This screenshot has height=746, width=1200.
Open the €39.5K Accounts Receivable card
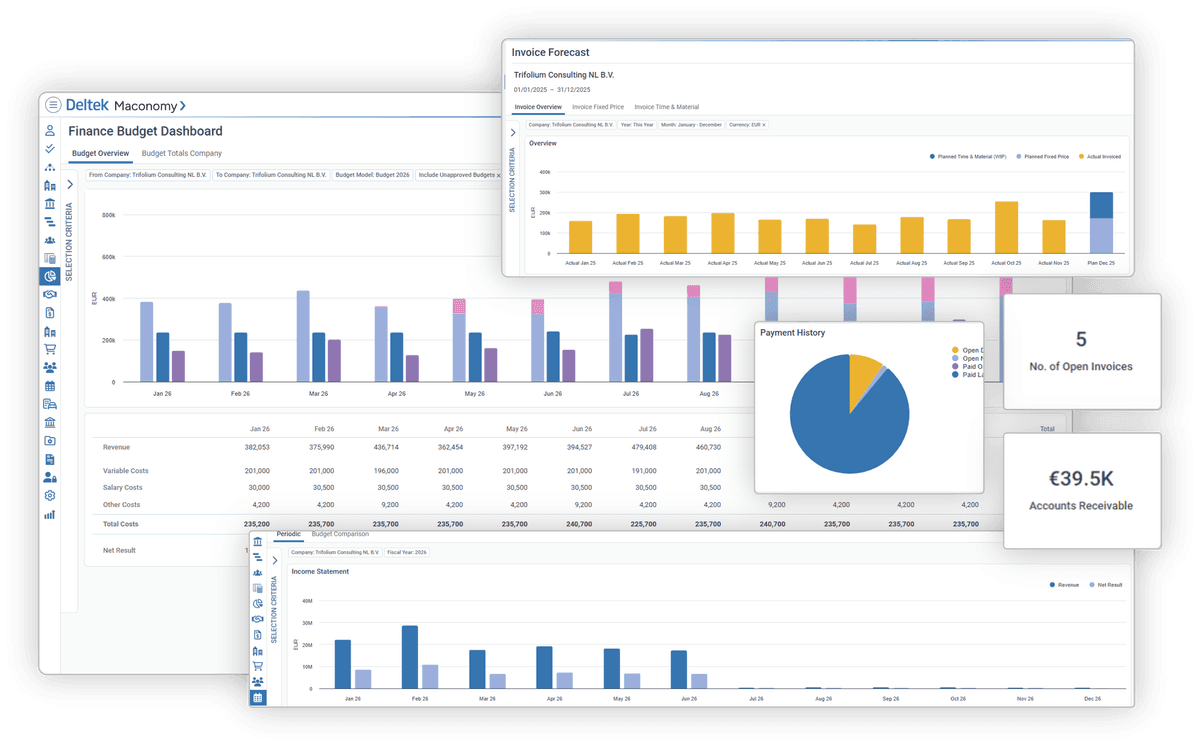coord(1081,490)
